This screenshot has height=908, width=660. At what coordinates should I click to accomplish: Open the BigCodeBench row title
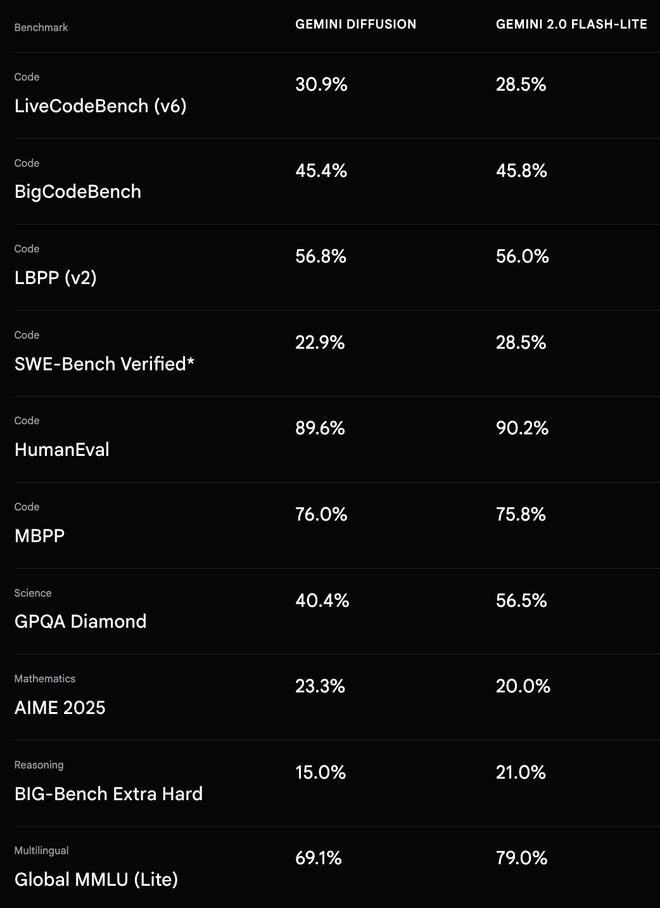78,192
